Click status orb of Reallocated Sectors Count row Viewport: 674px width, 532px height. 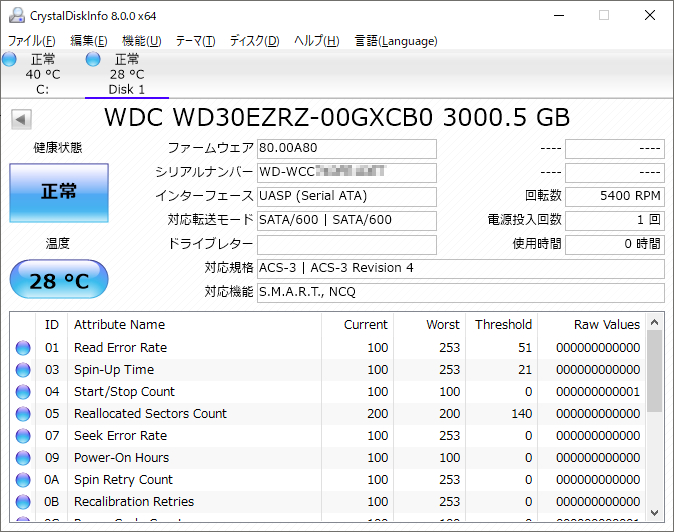click(23, 413)
